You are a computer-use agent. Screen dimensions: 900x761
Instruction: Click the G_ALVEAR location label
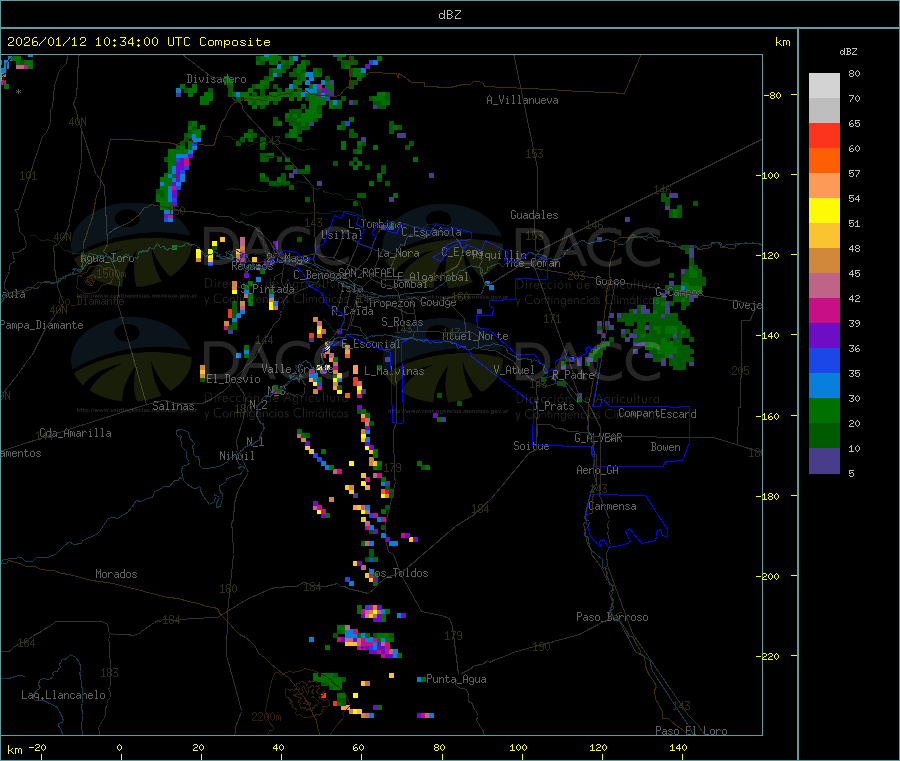coord(598,438)
